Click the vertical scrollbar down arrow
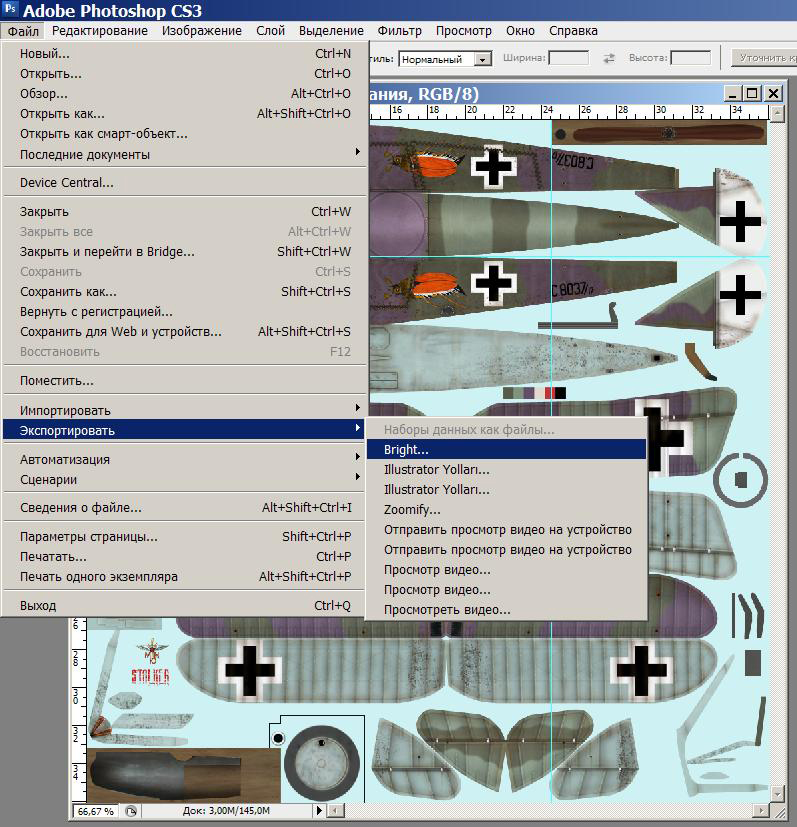Image resolution: width=797 pixels, height=827 pixels. coord(776,793)
